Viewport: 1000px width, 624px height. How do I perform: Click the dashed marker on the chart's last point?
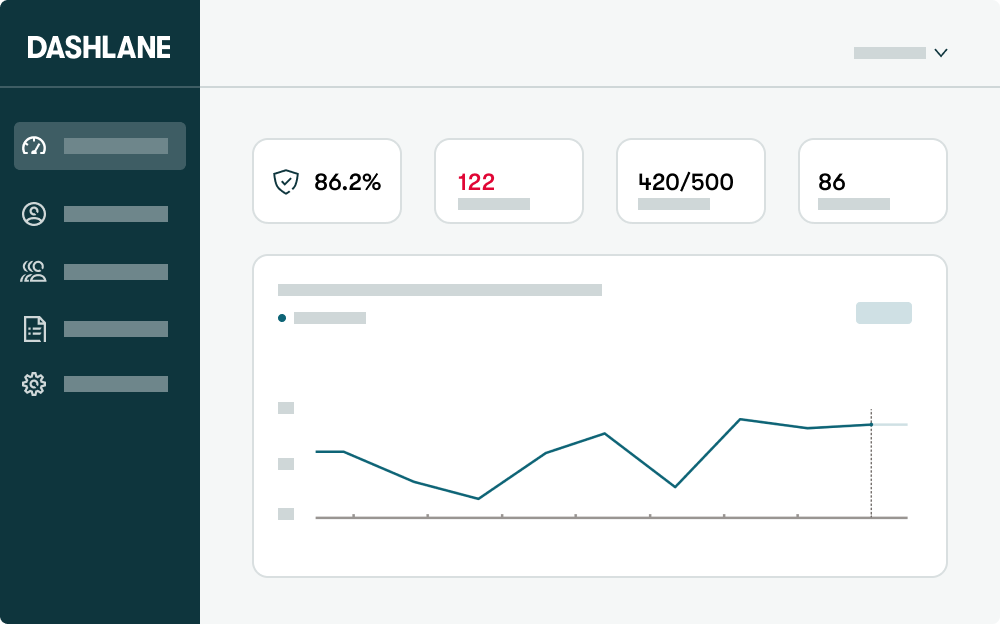point(872,424)
